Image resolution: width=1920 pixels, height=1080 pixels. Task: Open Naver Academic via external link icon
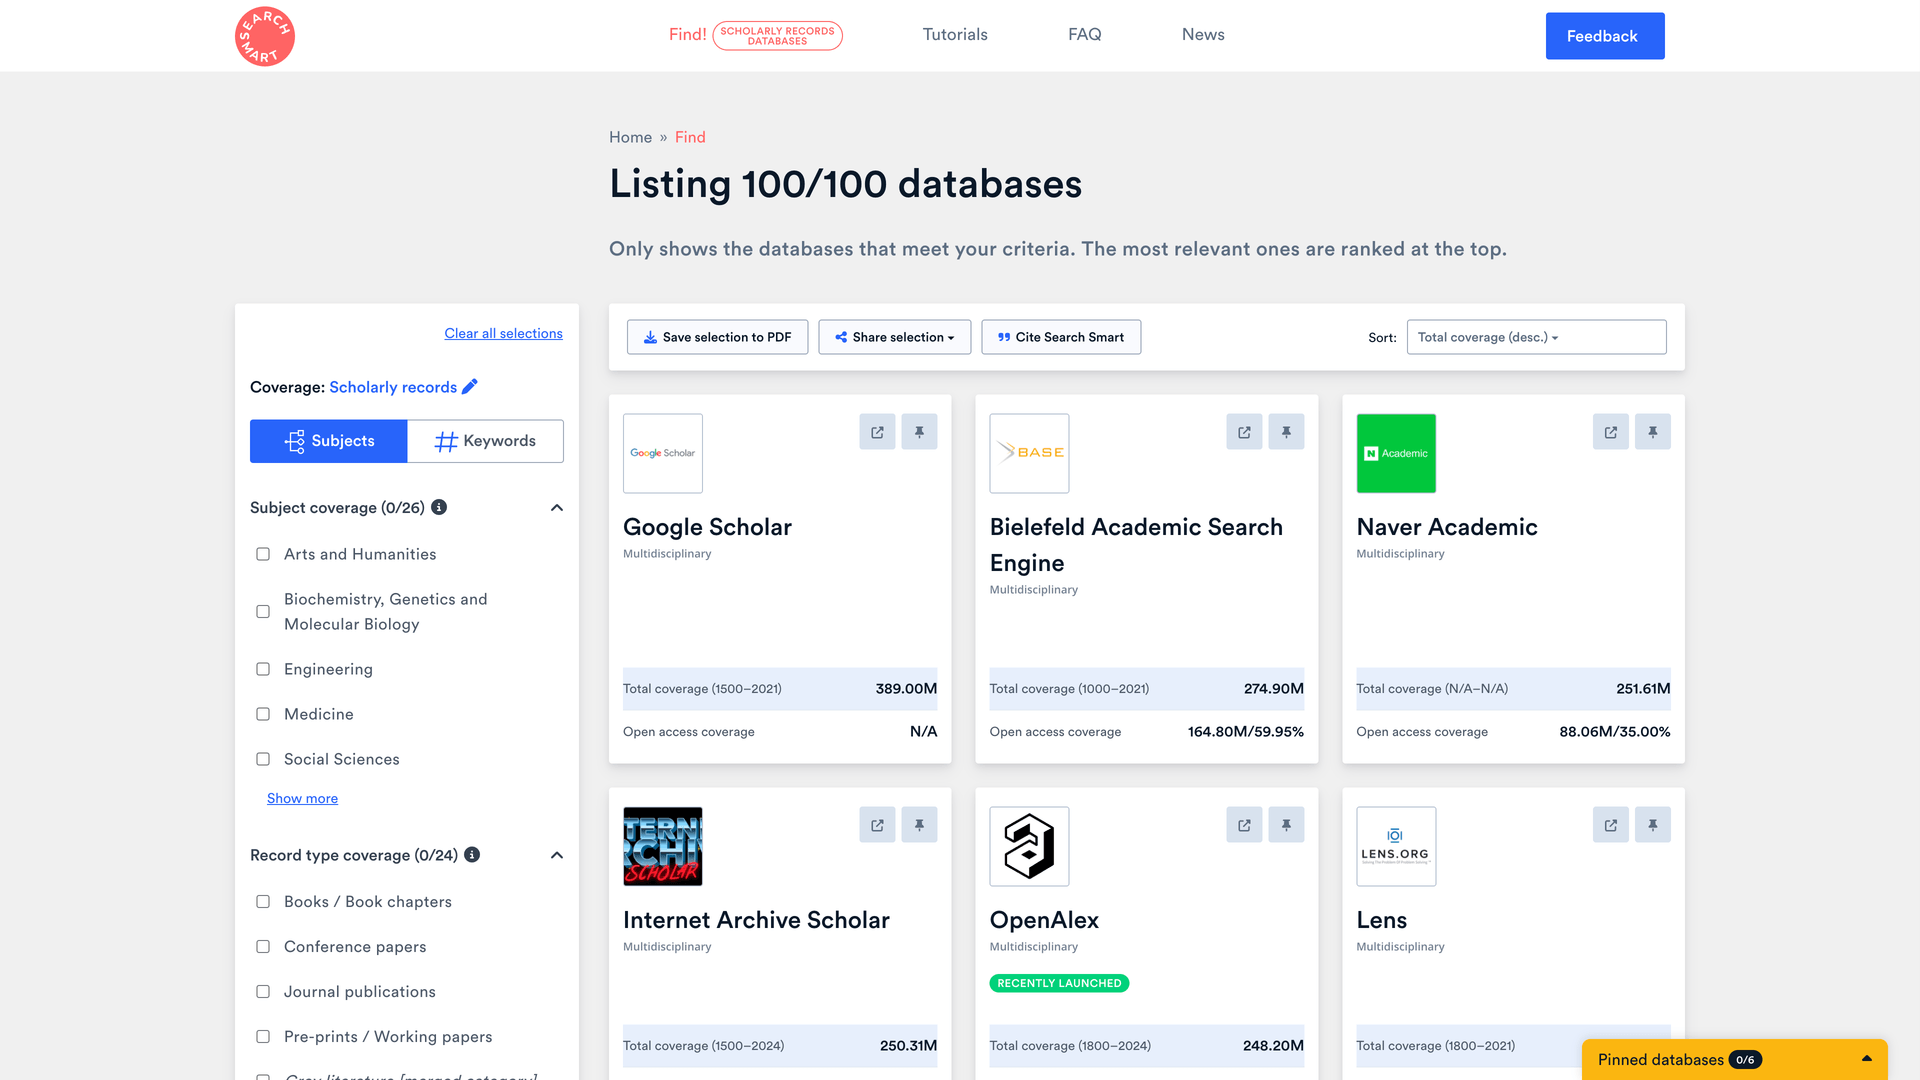tap(1610, 431)
